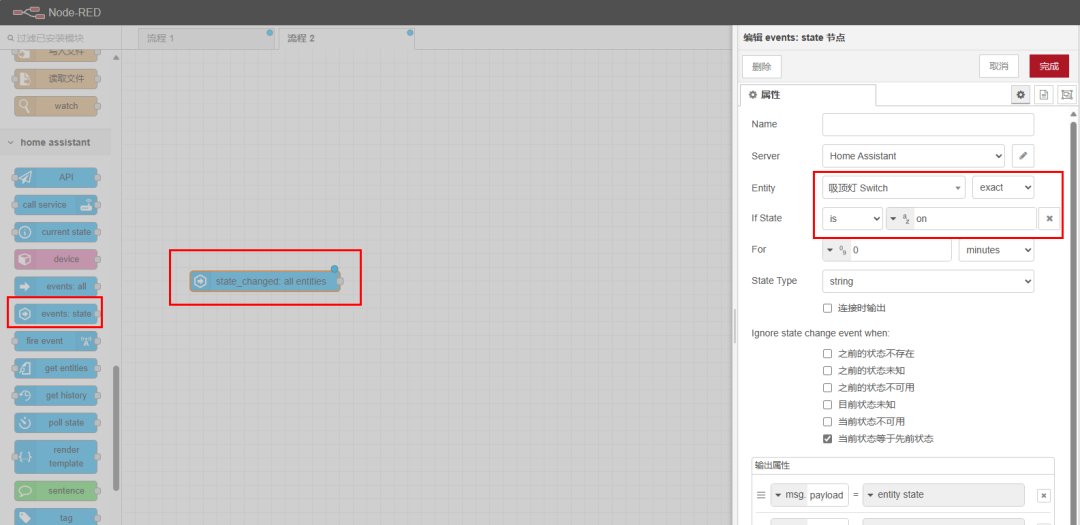The width and height of the screenshot is (1080, 525).
Task: Check 之前的状态未知 option
Action: pos(827,371)
